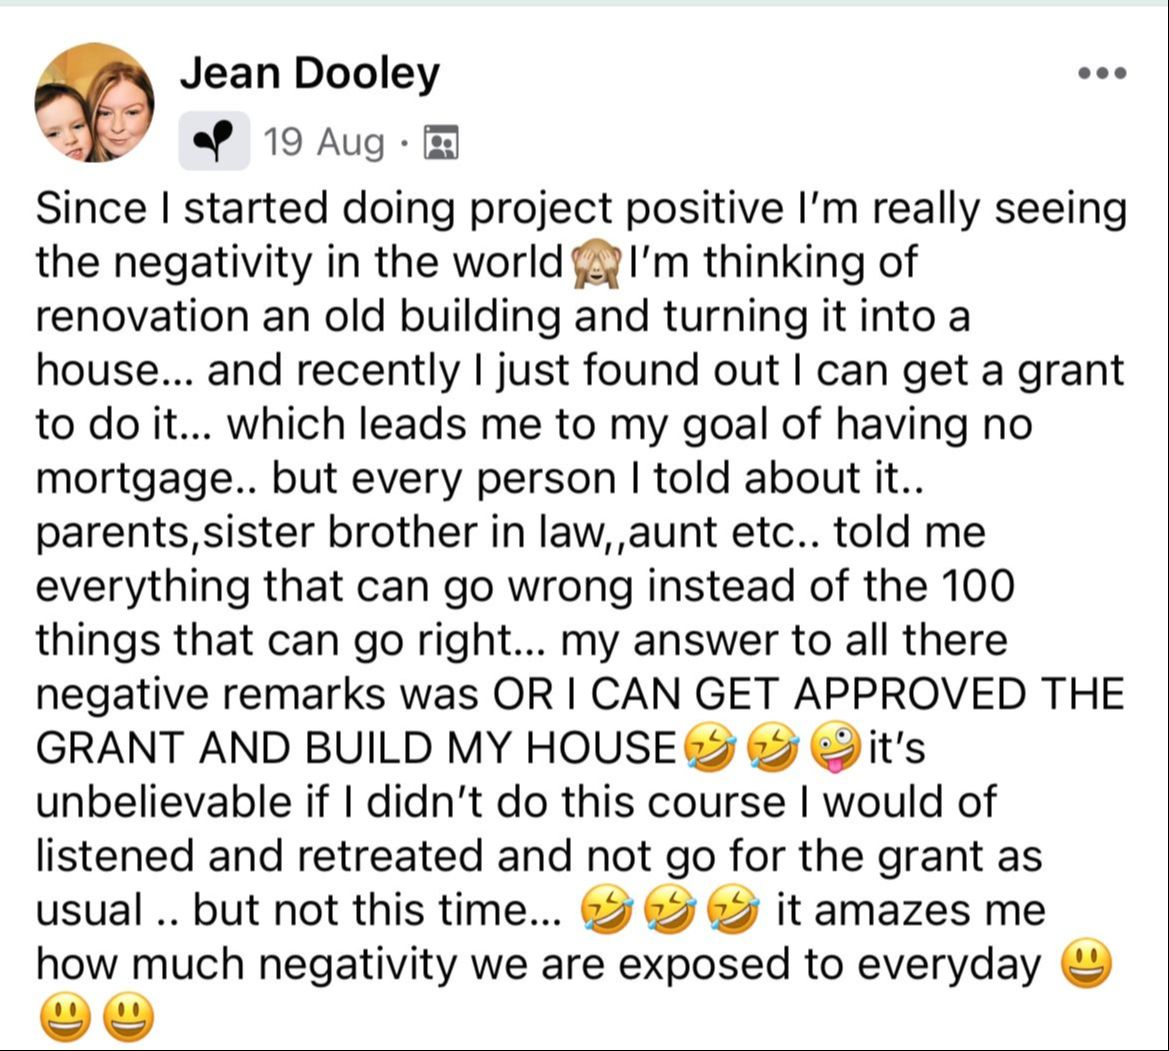Image resolution: width=1169 pixels, height=1051 pixels.
Task: Open Jean Dooley's profile picture
Action: pos(95,102)
